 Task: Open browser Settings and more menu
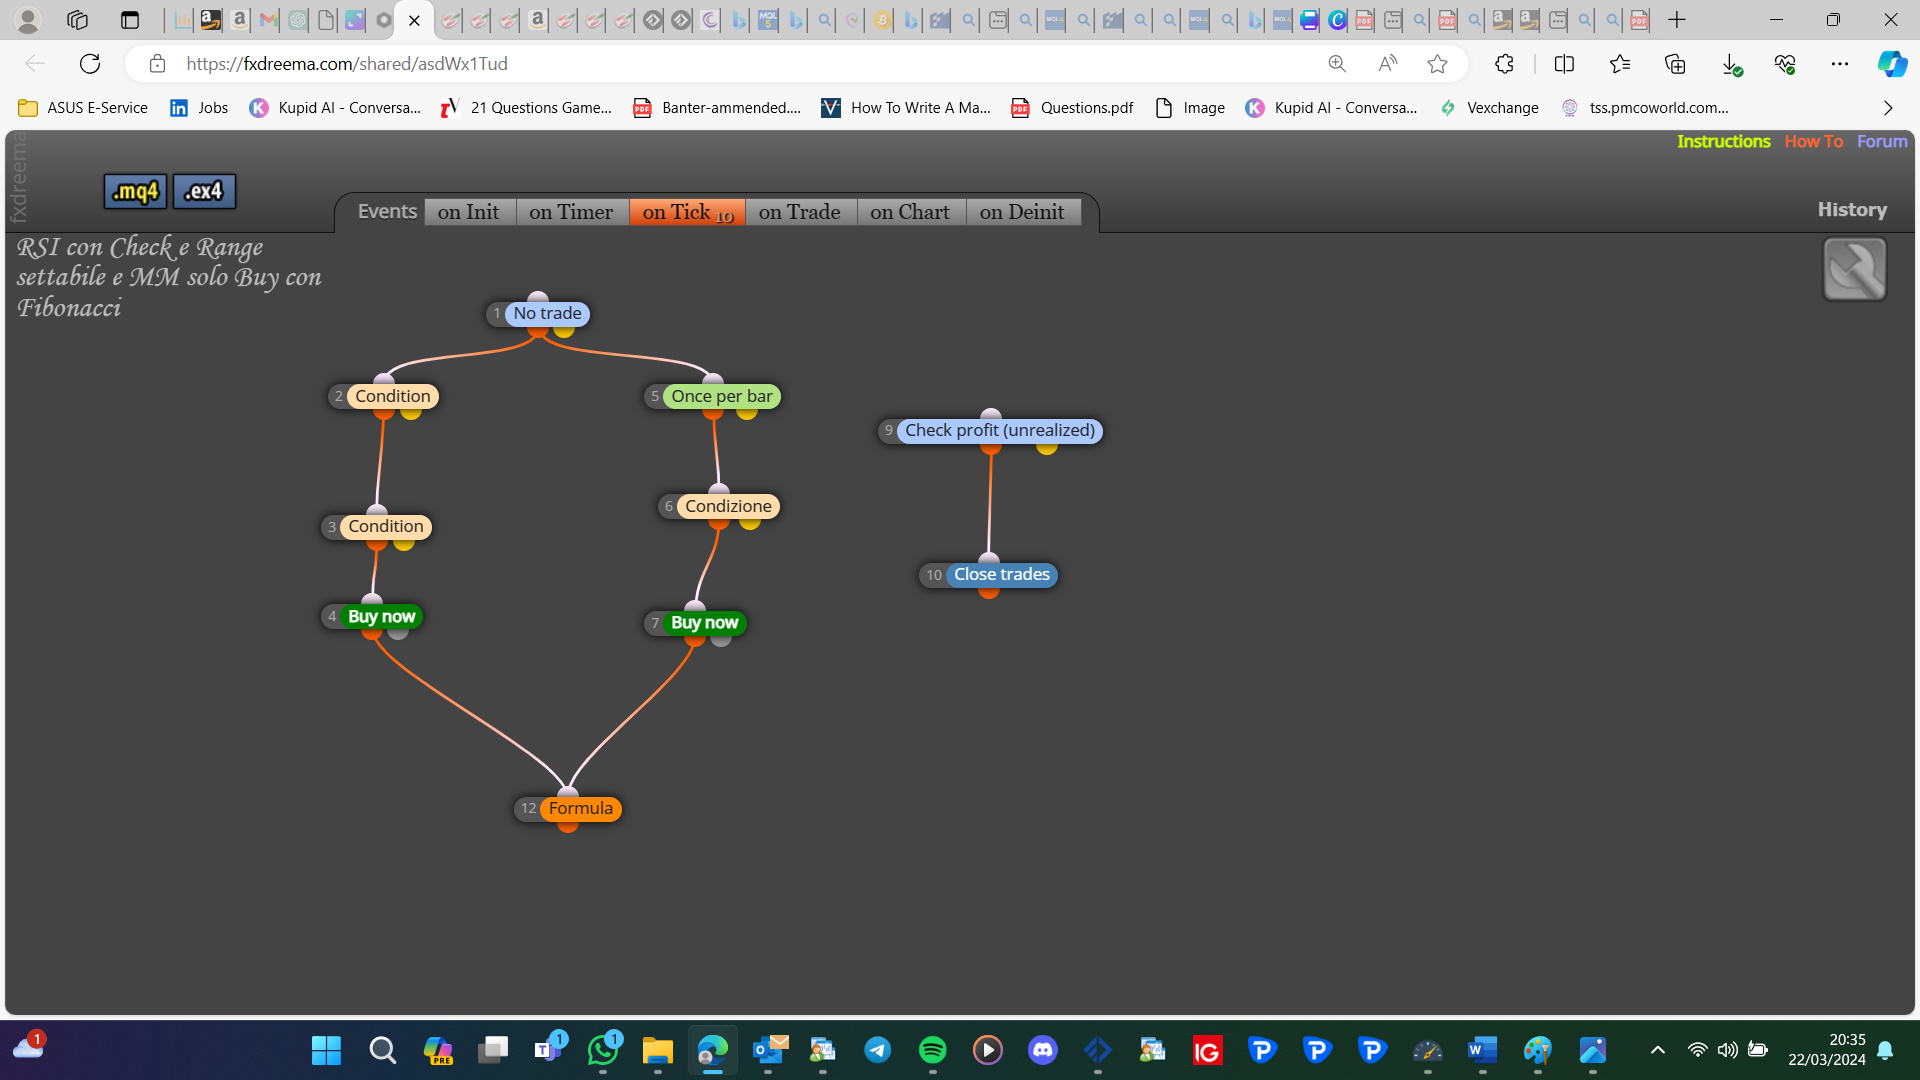pos(1840,64)
